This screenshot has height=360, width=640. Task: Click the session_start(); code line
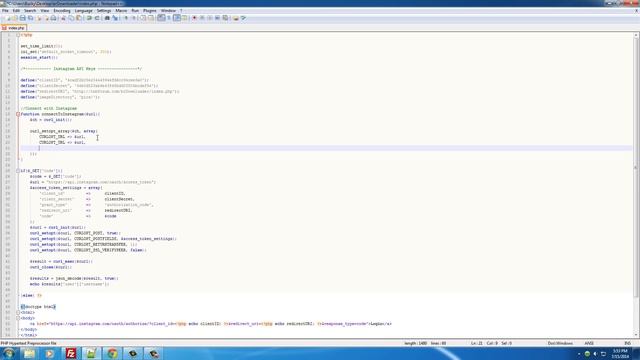point(39,58)
